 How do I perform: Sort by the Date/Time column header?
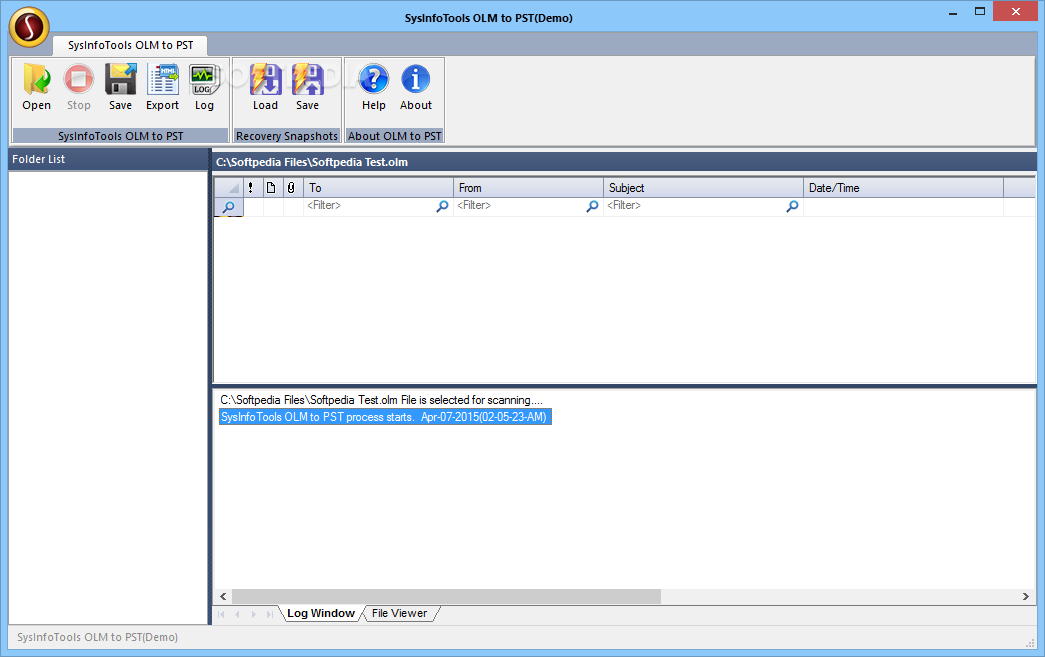point(903,188)
